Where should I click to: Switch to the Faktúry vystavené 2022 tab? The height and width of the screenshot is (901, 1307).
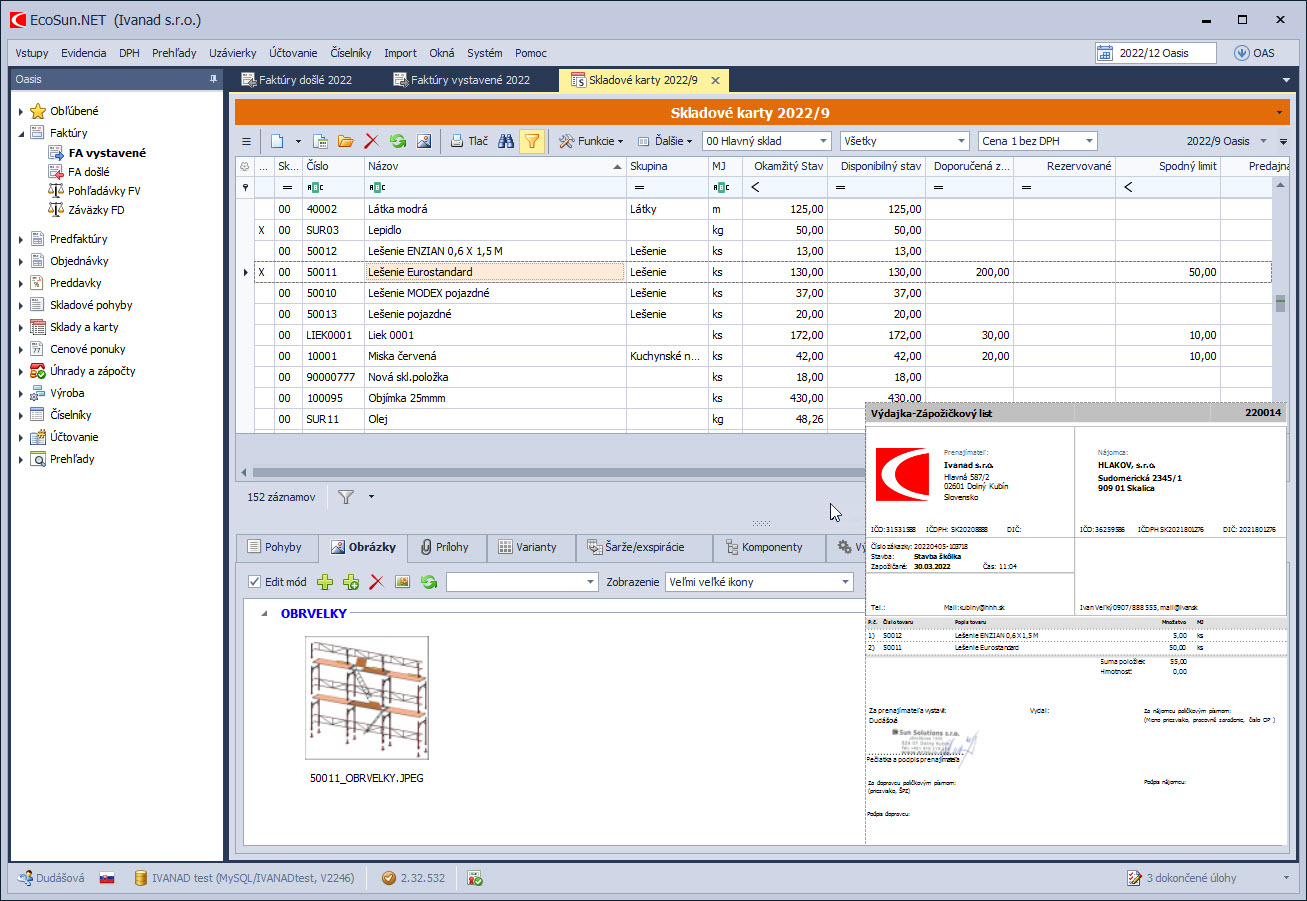point(470,80)
